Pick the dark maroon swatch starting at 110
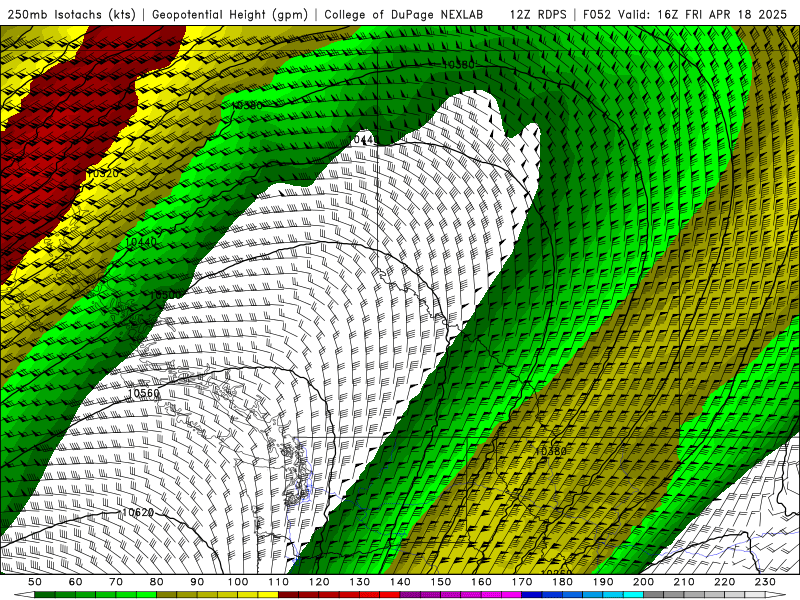The image size is (800, 600). [288, 594]
